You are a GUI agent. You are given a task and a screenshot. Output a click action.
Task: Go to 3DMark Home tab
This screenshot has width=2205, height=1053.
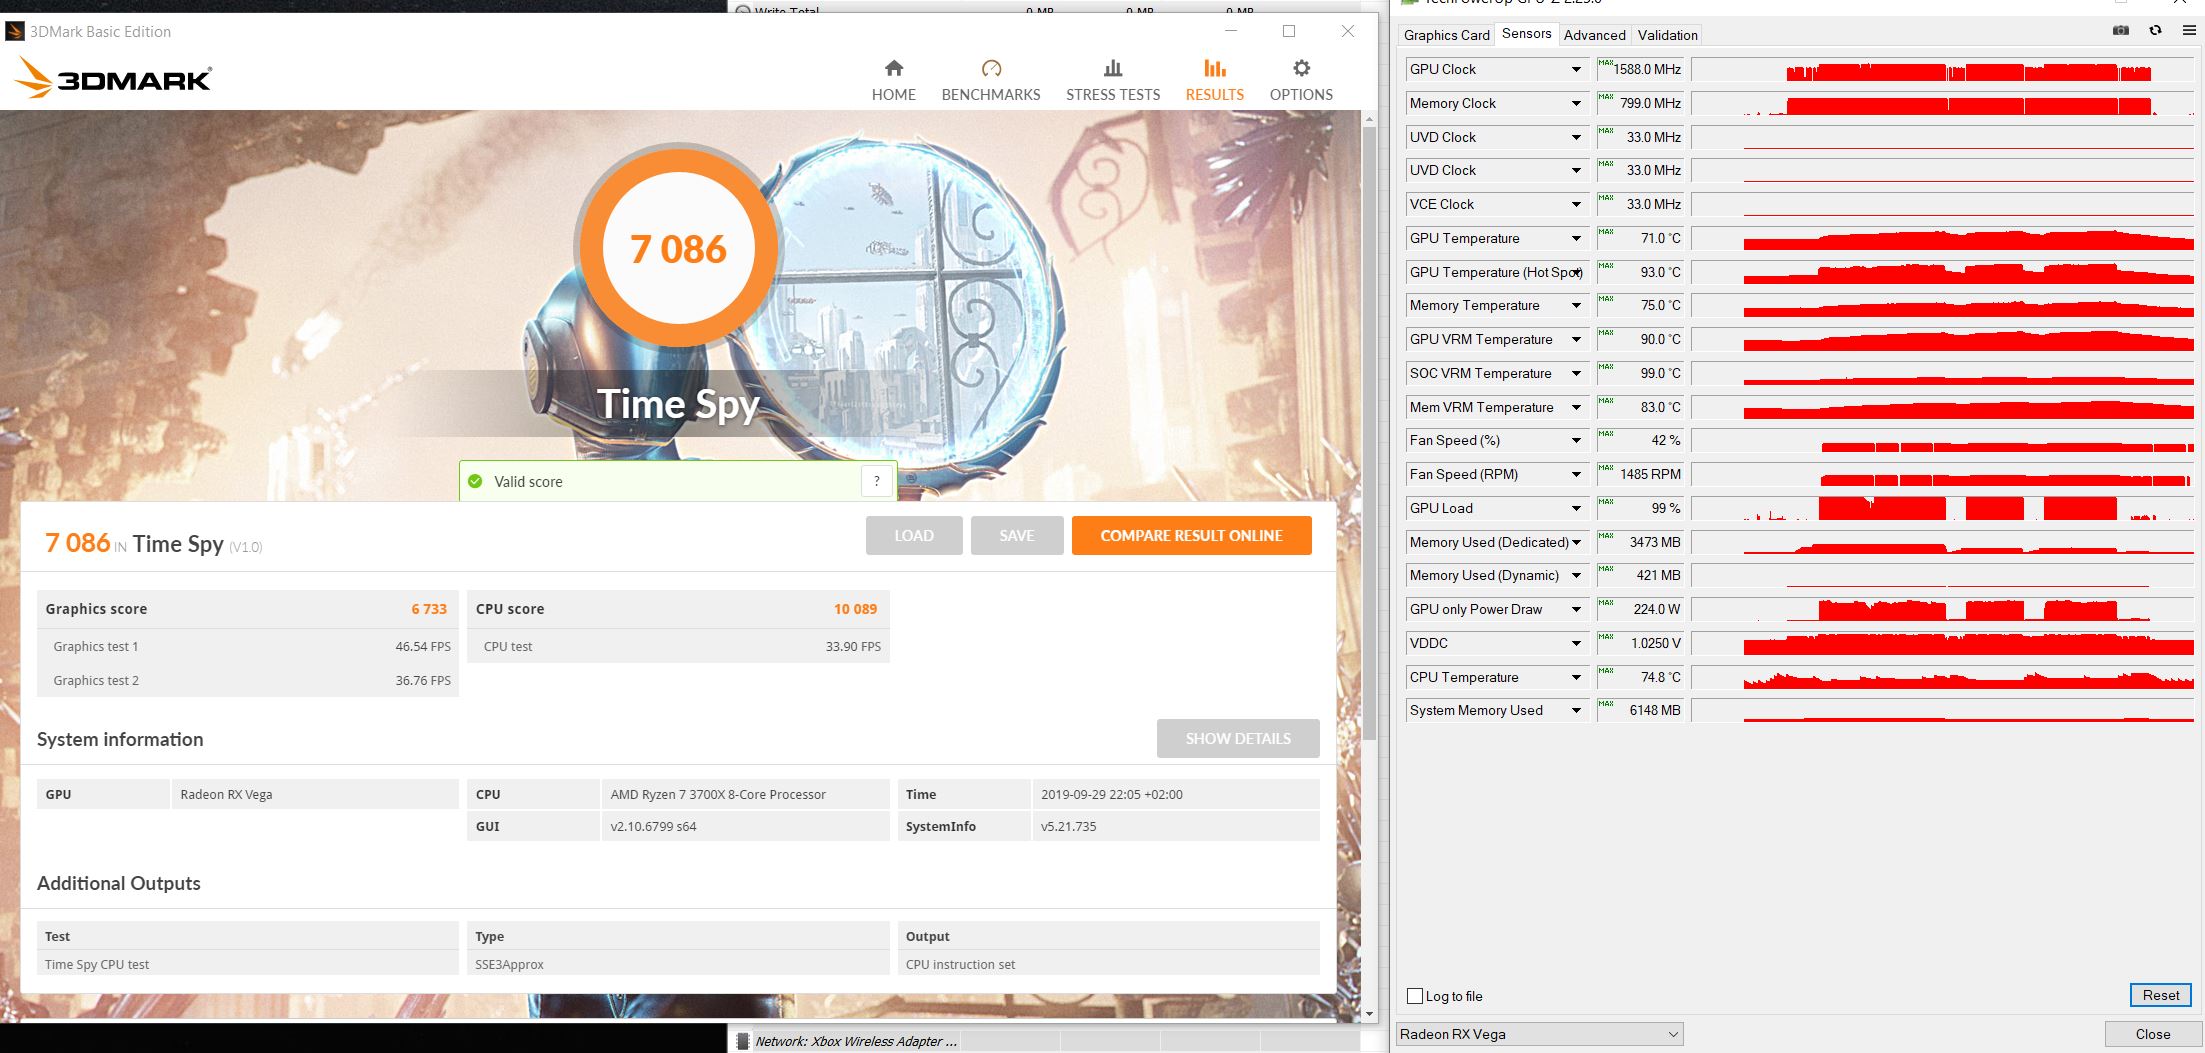893,80
